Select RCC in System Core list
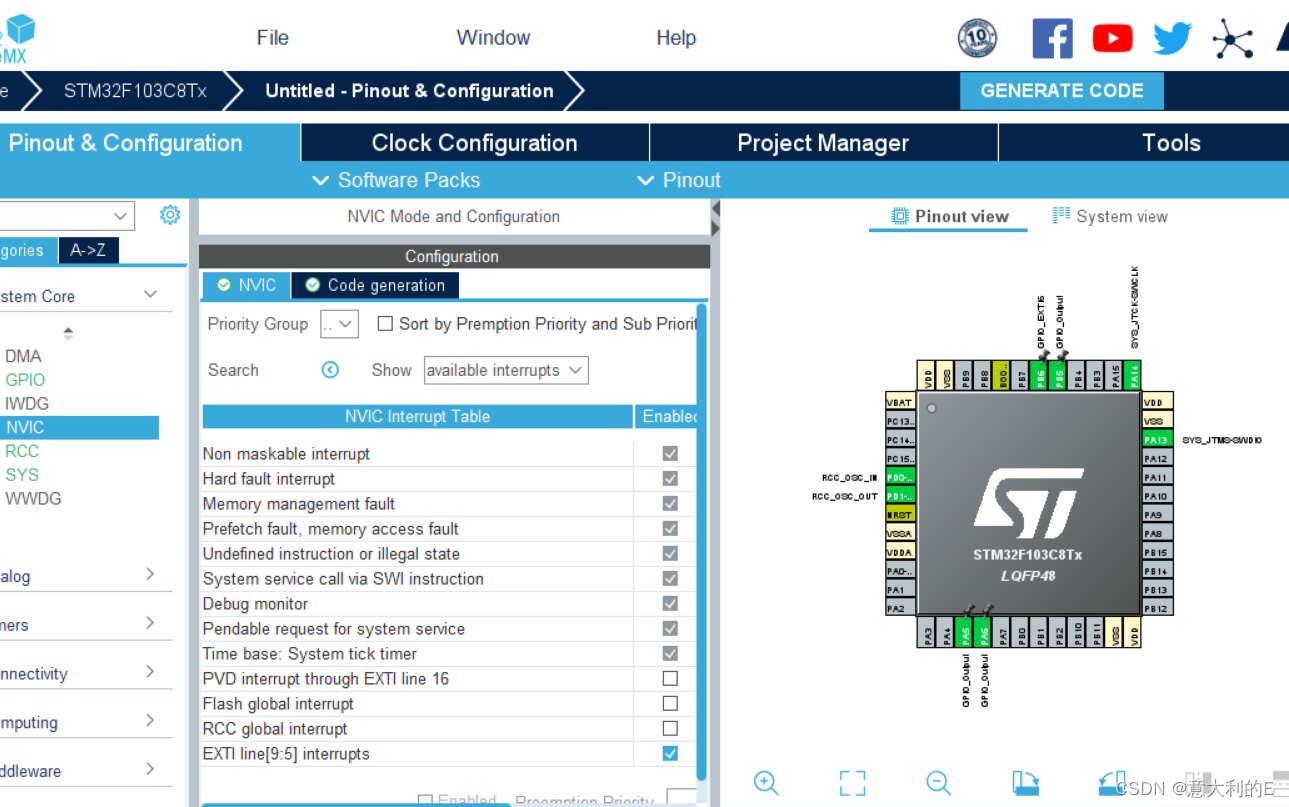1289x807 pixels. 22,451
